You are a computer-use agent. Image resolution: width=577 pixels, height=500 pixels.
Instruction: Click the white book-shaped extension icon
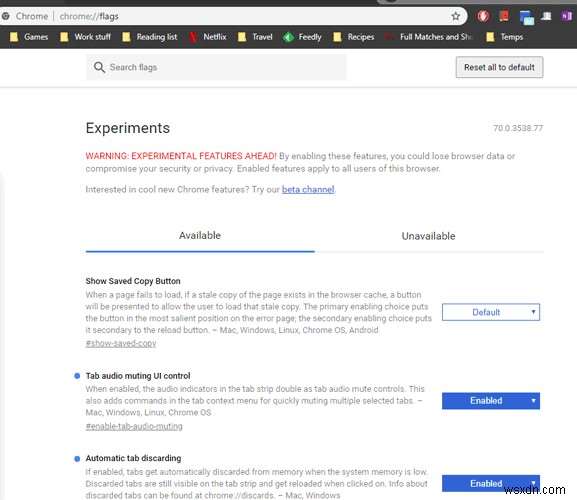tap(546, 16)
